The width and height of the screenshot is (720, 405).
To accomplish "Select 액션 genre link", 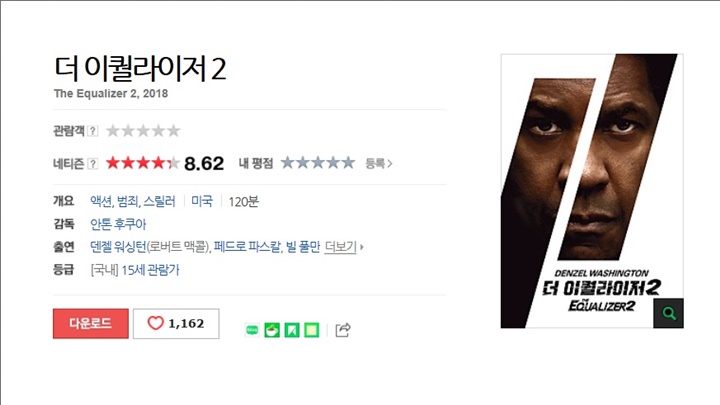I will point(101,201).
